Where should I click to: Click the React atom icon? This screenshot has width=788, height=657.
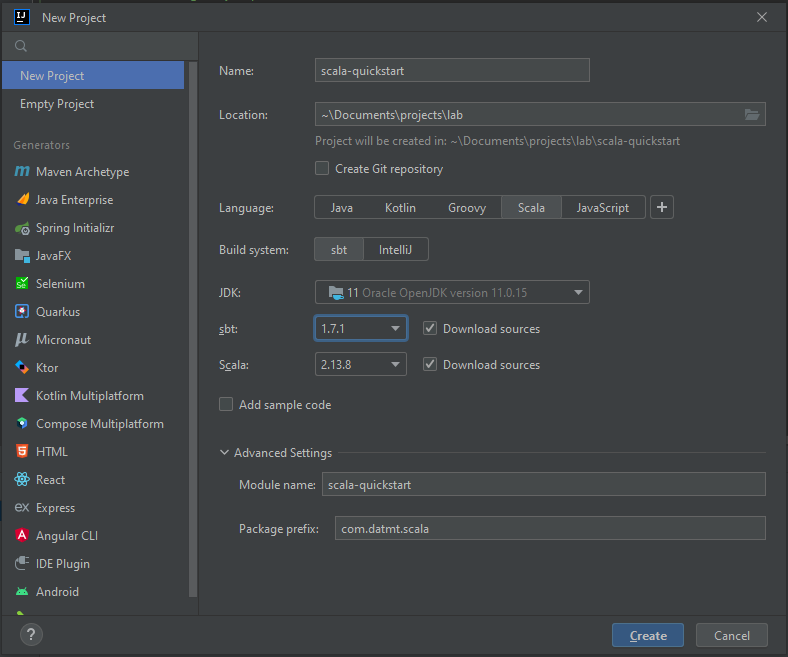[22, 480]
